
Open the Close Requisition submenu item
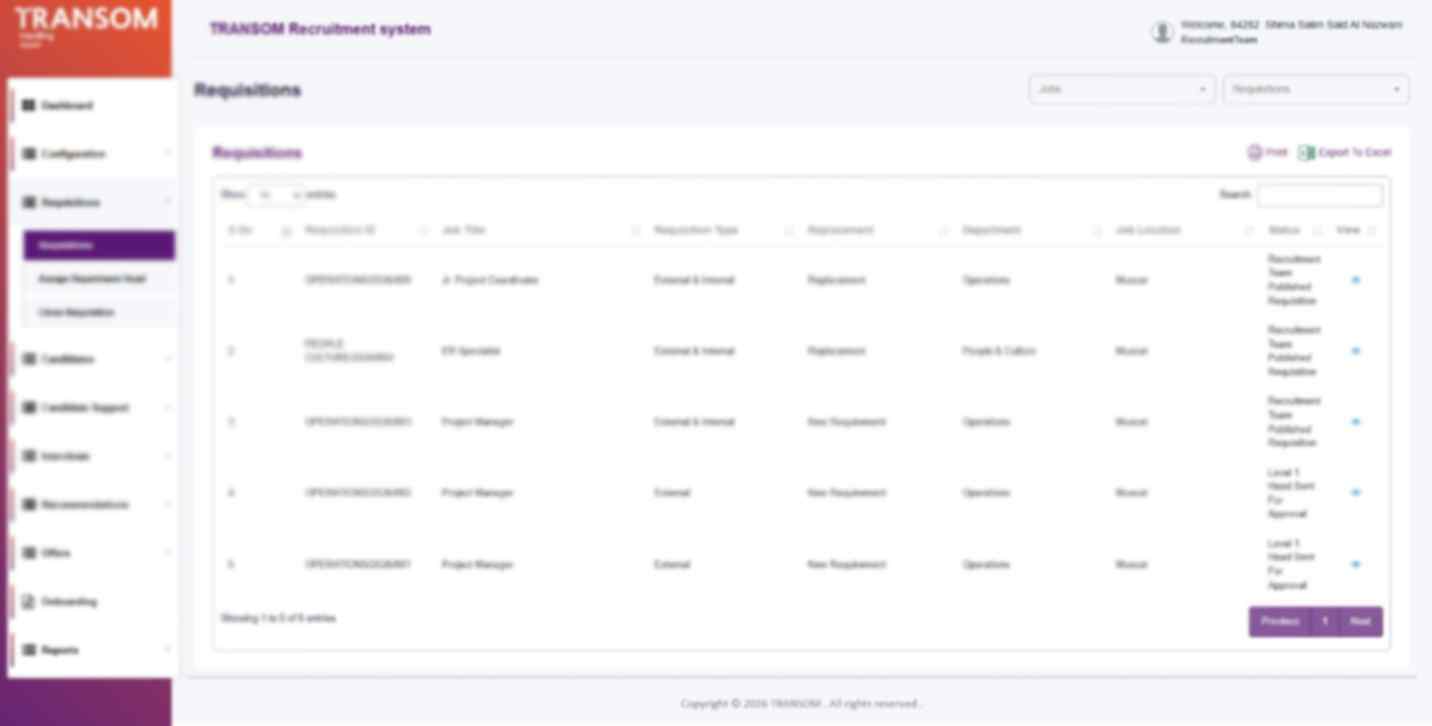[x=99, y=312]
